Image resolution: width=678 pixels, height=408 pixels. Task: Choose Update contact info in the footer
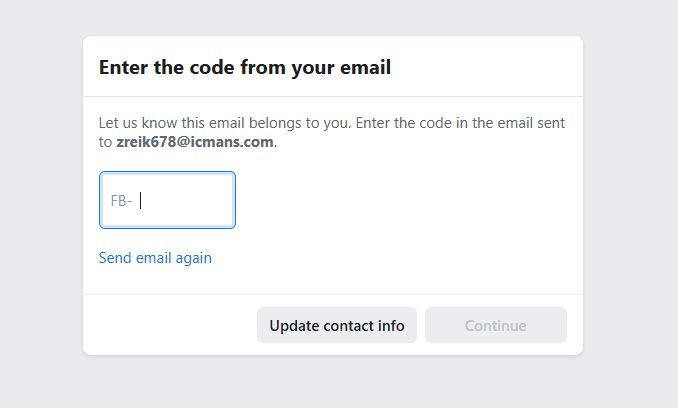pyautogui.click(x=336, y=325)
